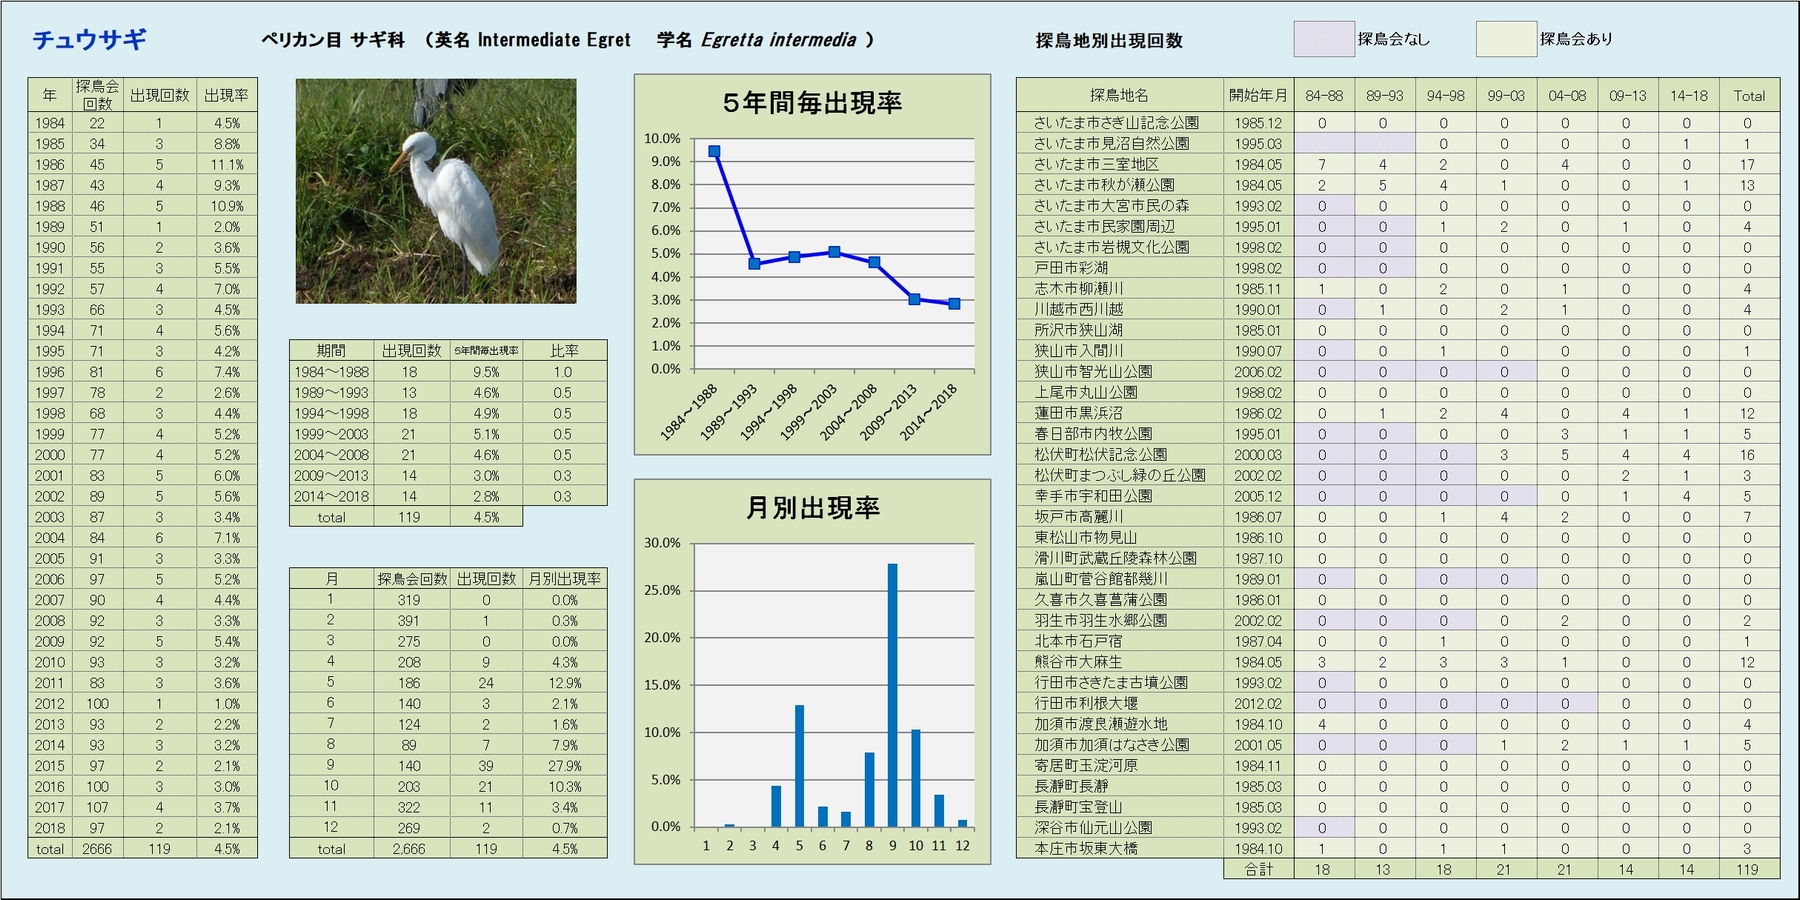Click the 10.9% rate cell

pos(227,206)
